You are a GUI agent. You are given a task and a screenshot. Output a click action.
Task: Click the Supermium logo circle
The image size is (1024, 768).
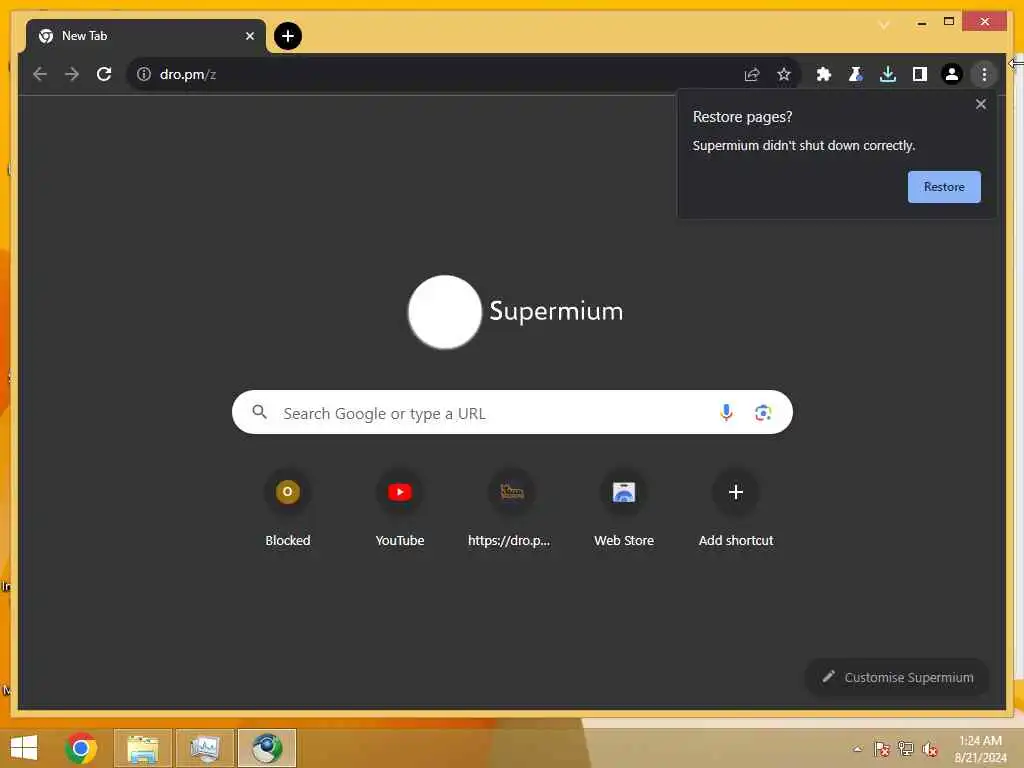click(x=445, y=312)
